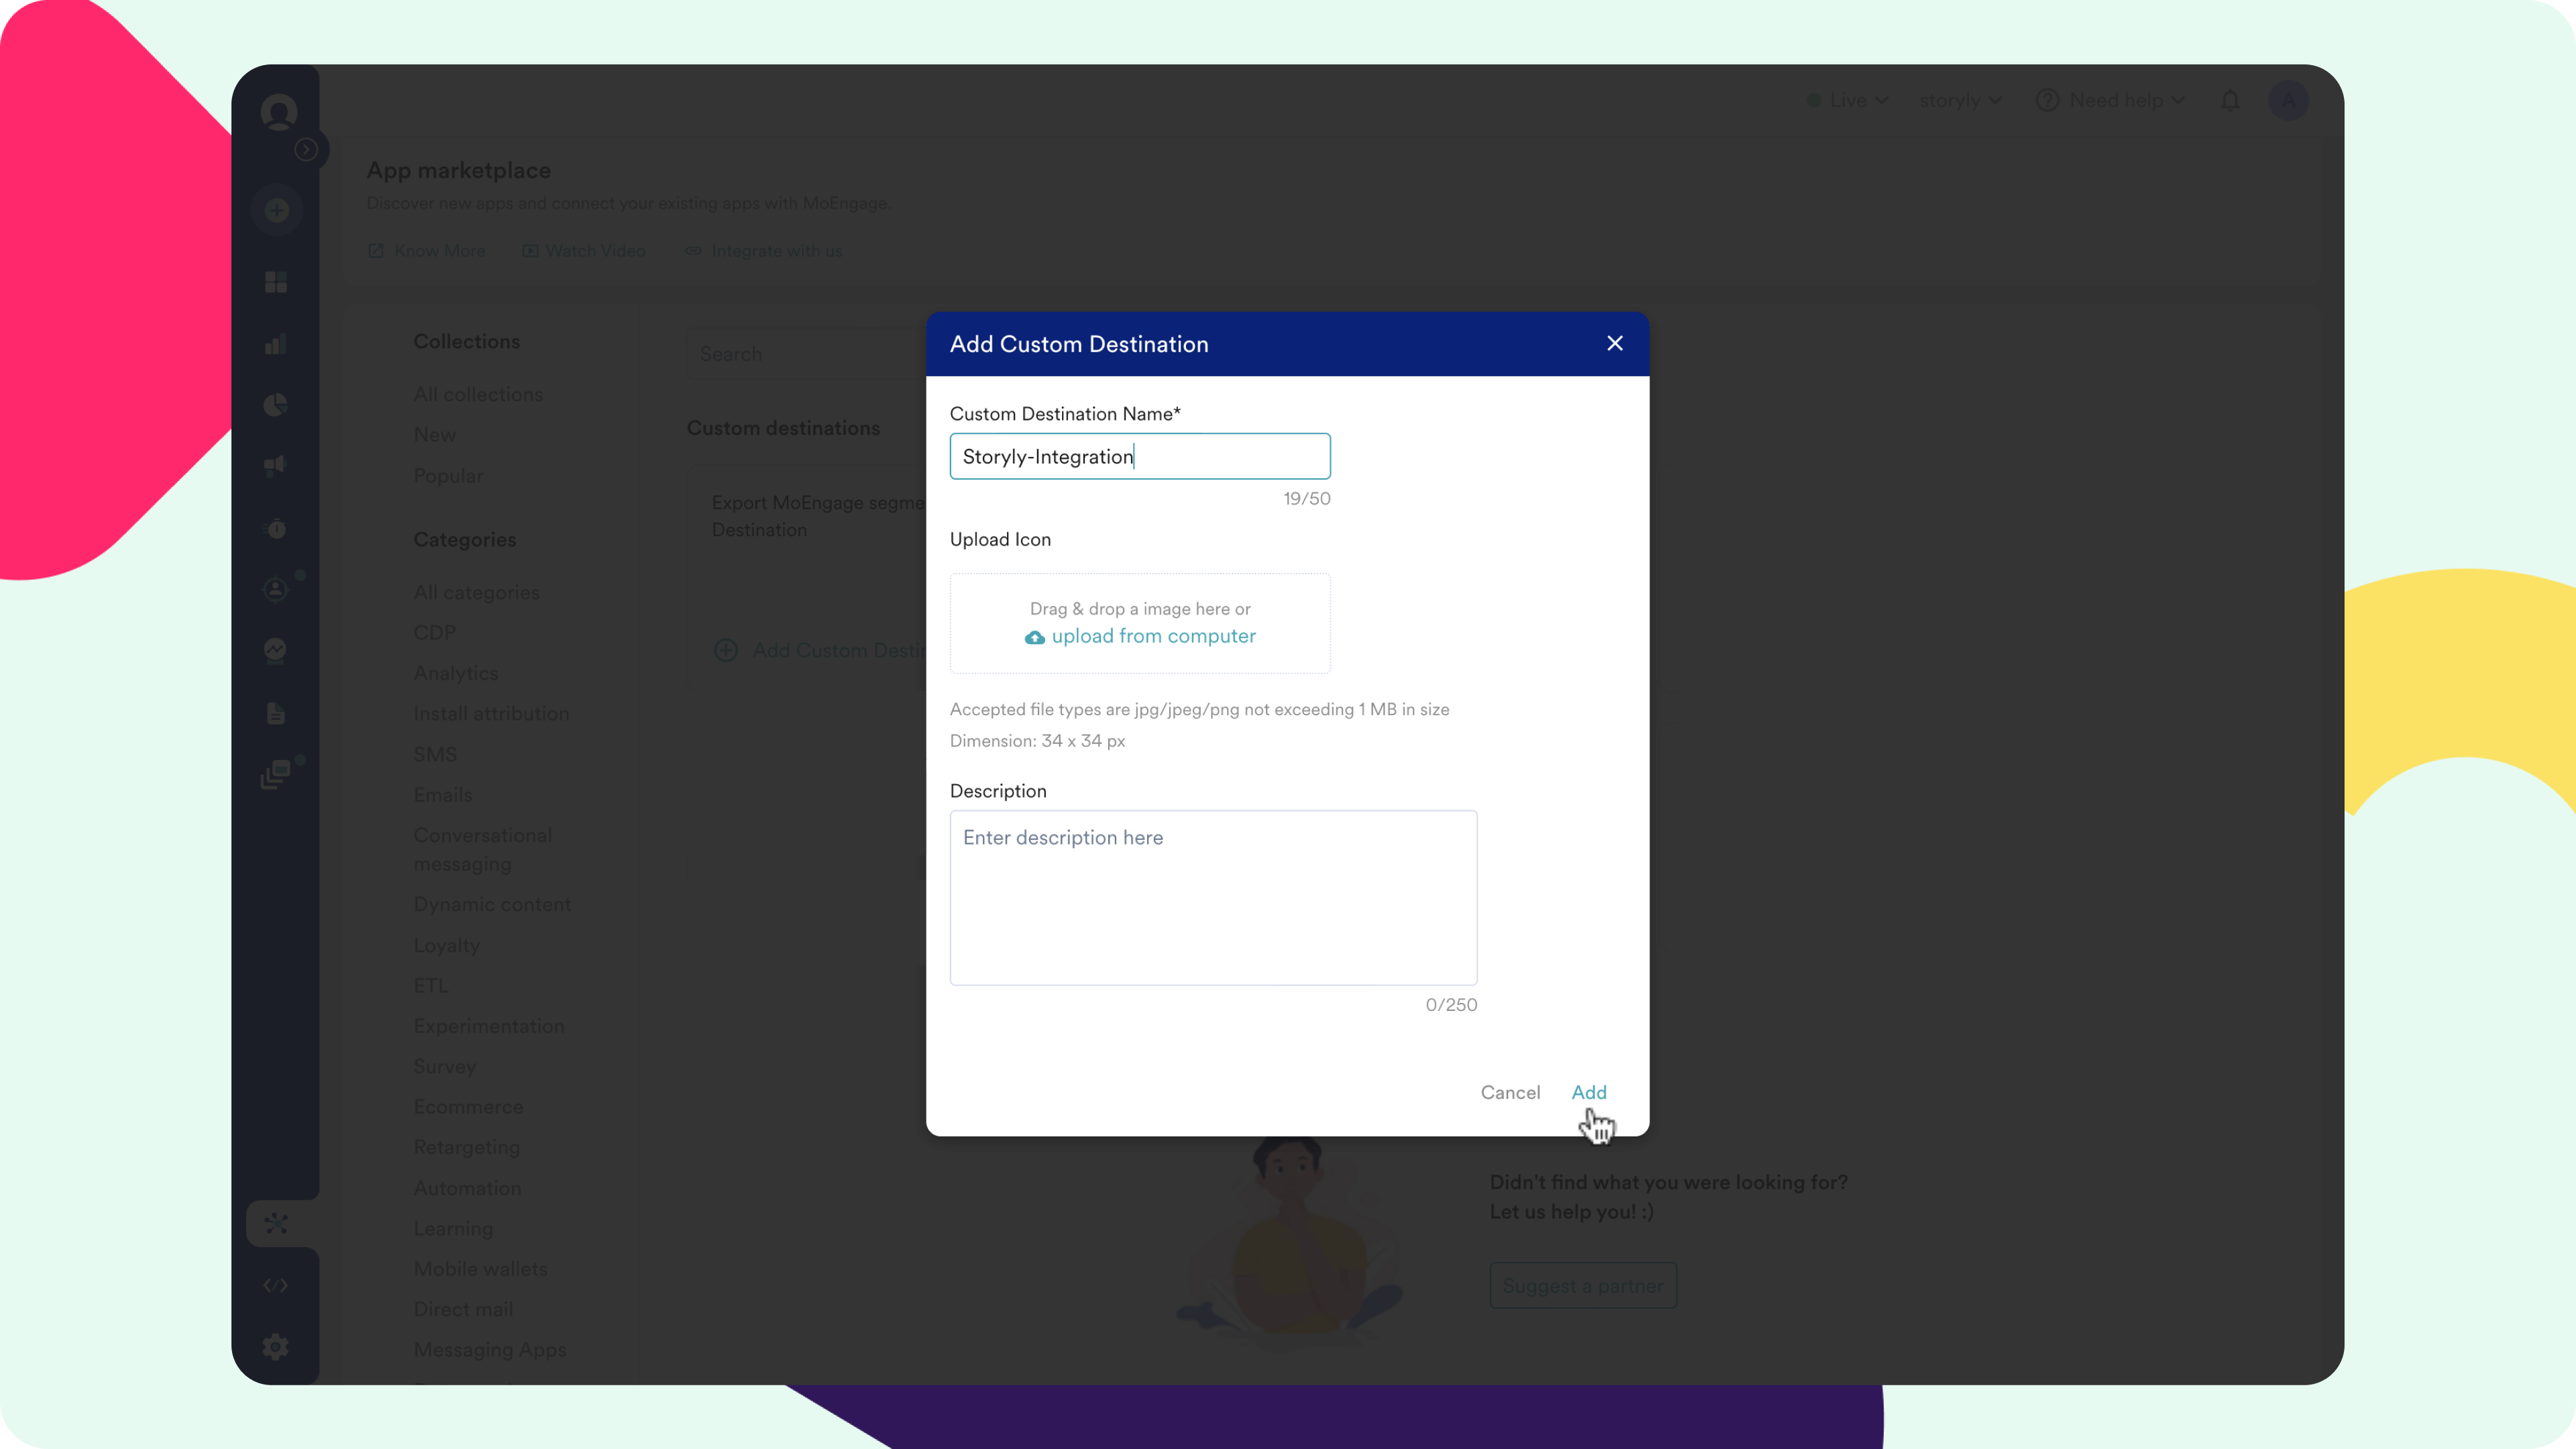
Task: Open the Live environment dropdown
Action: 1848,100
